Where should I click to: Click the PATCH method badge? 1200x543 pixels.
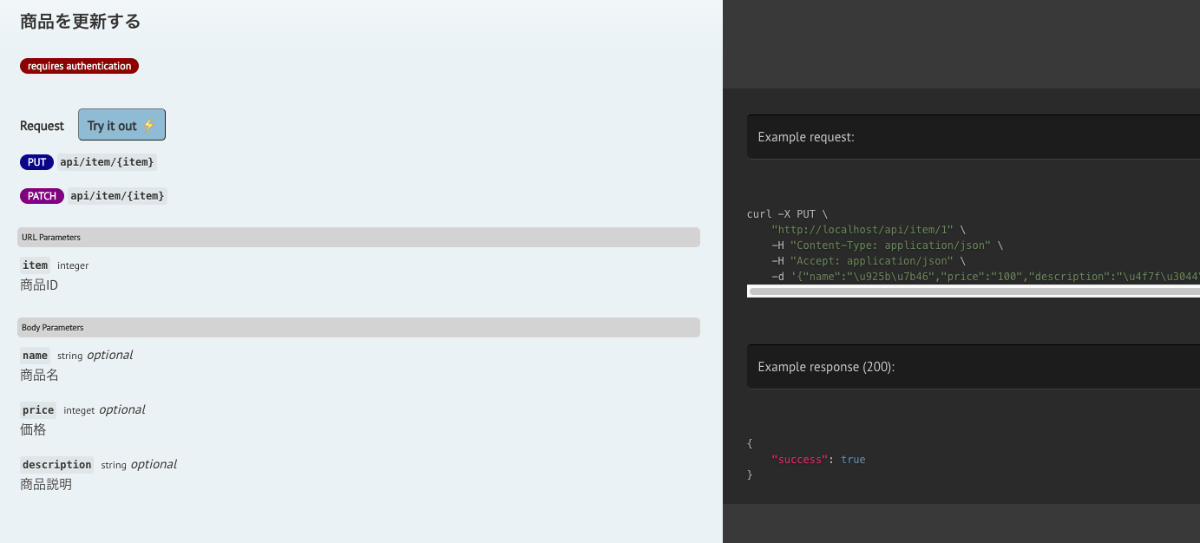42,196
